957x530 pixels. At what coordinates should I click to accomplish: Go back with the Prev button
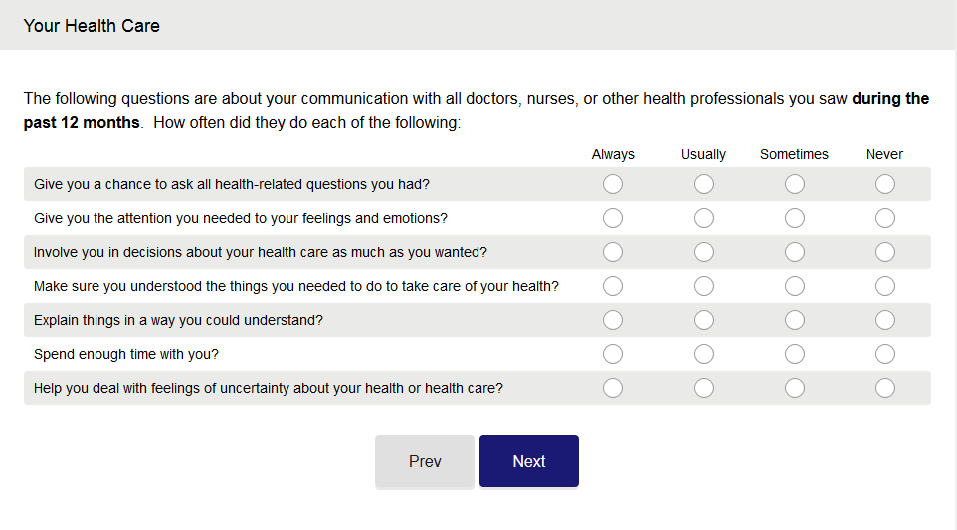click(425, 461)
